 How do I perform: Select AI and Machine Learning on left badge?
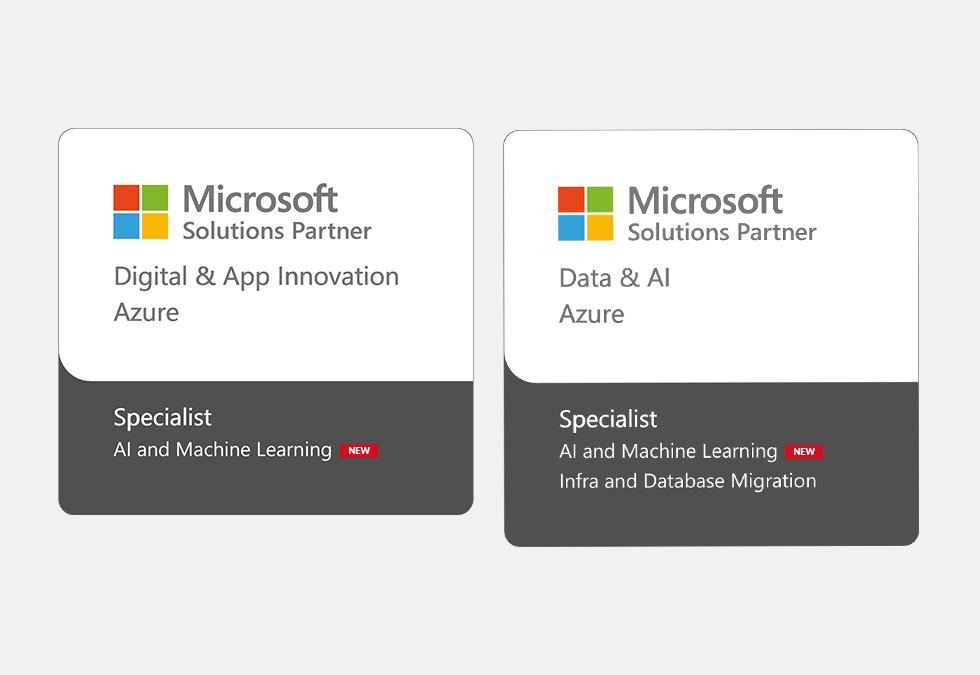222,450
